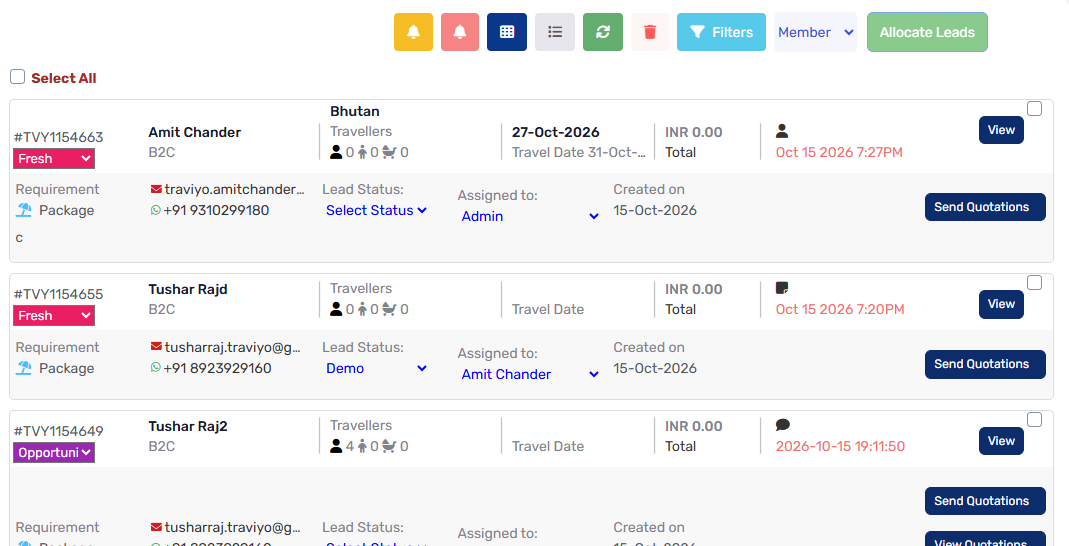Click timestamp Oct 15 2026 7:20PM
Viewport: 1069px width, 546px height.
[840, 309]
